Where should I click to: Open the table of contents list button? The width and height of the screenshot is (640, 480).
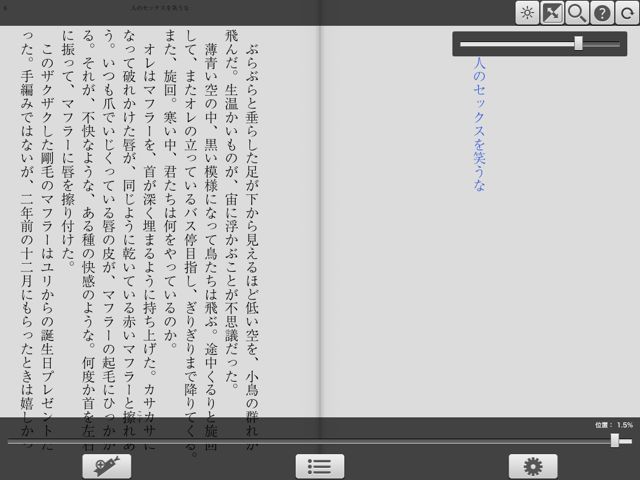coord(320,466)
